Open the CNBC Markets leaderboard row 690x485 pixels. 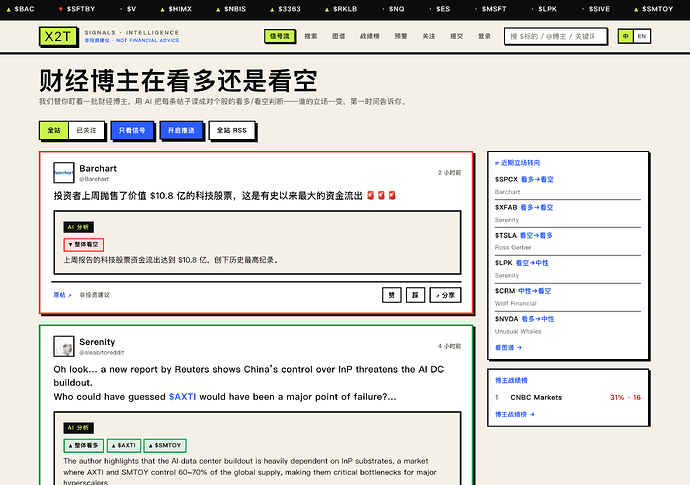pos(568,397)
